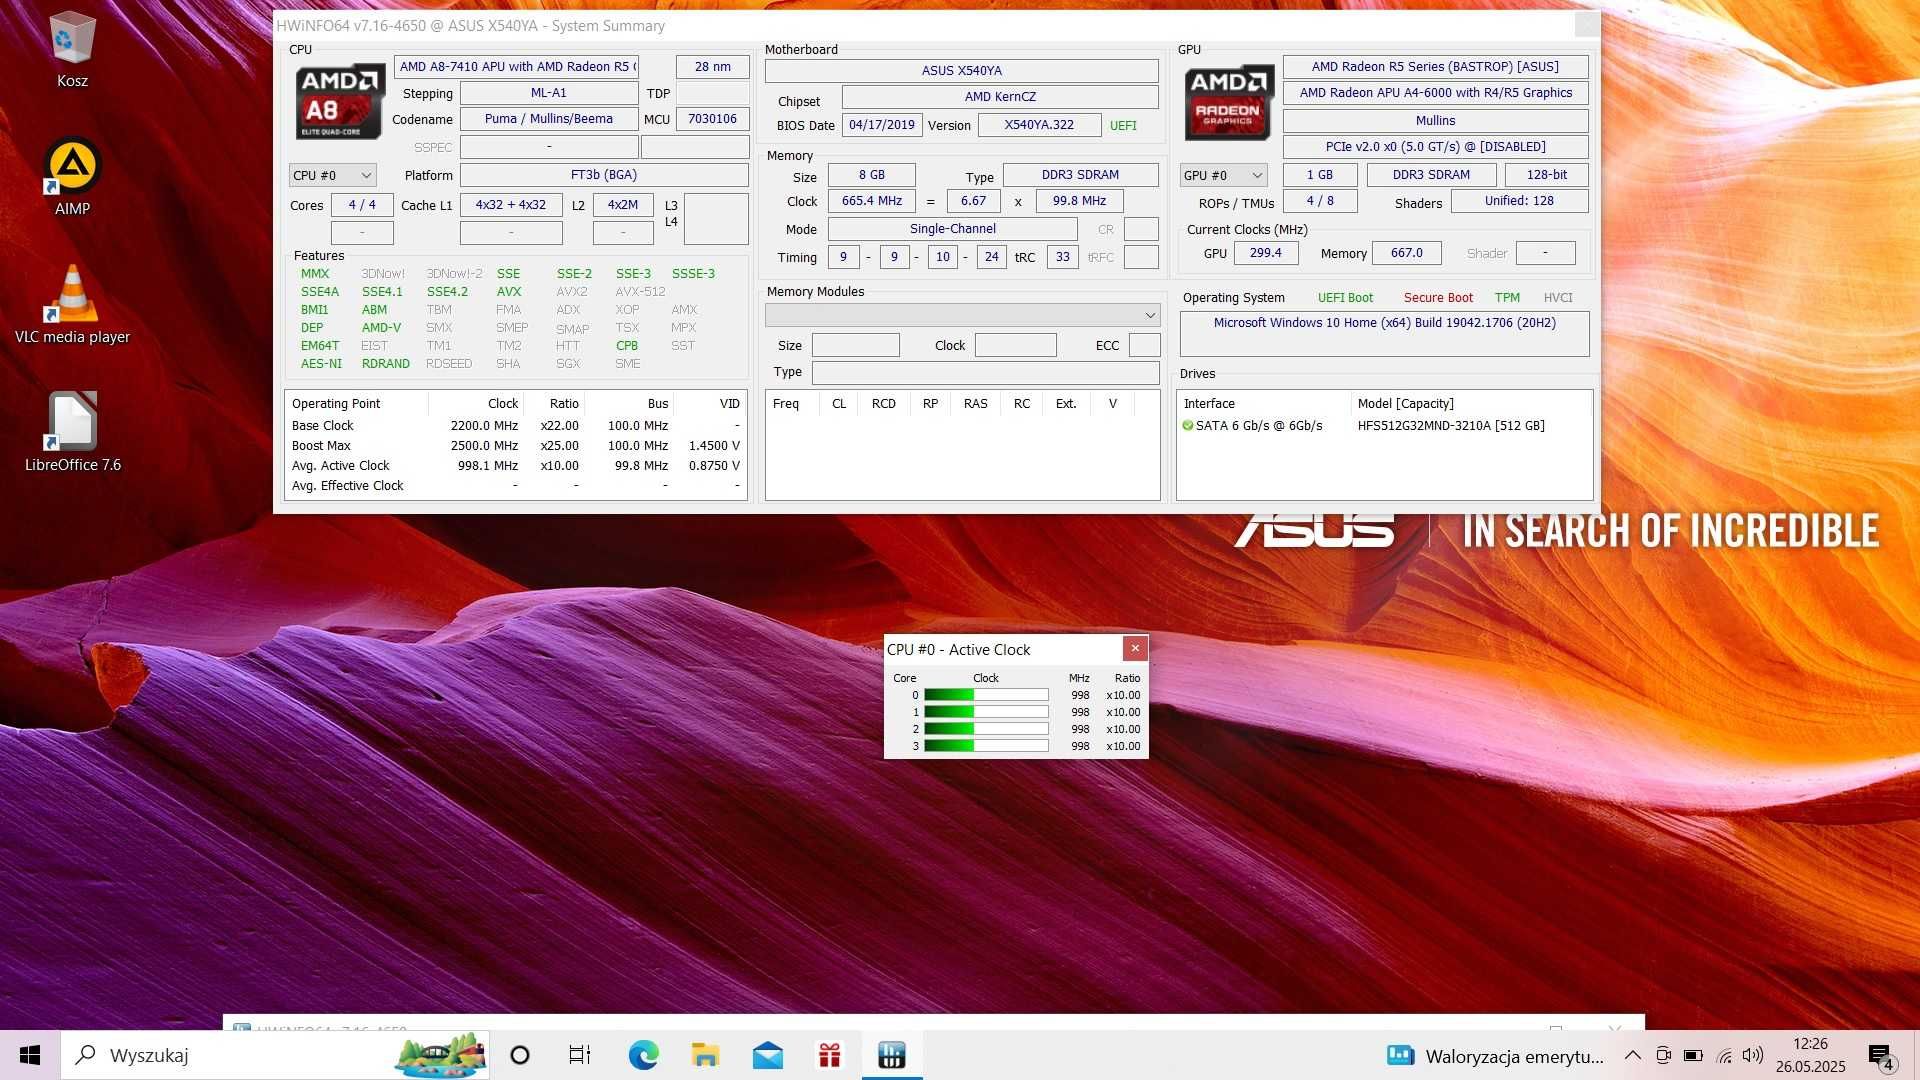Click the 4x2M L2 cache field
1920x1080 pixels.
[x=622, y=205]
